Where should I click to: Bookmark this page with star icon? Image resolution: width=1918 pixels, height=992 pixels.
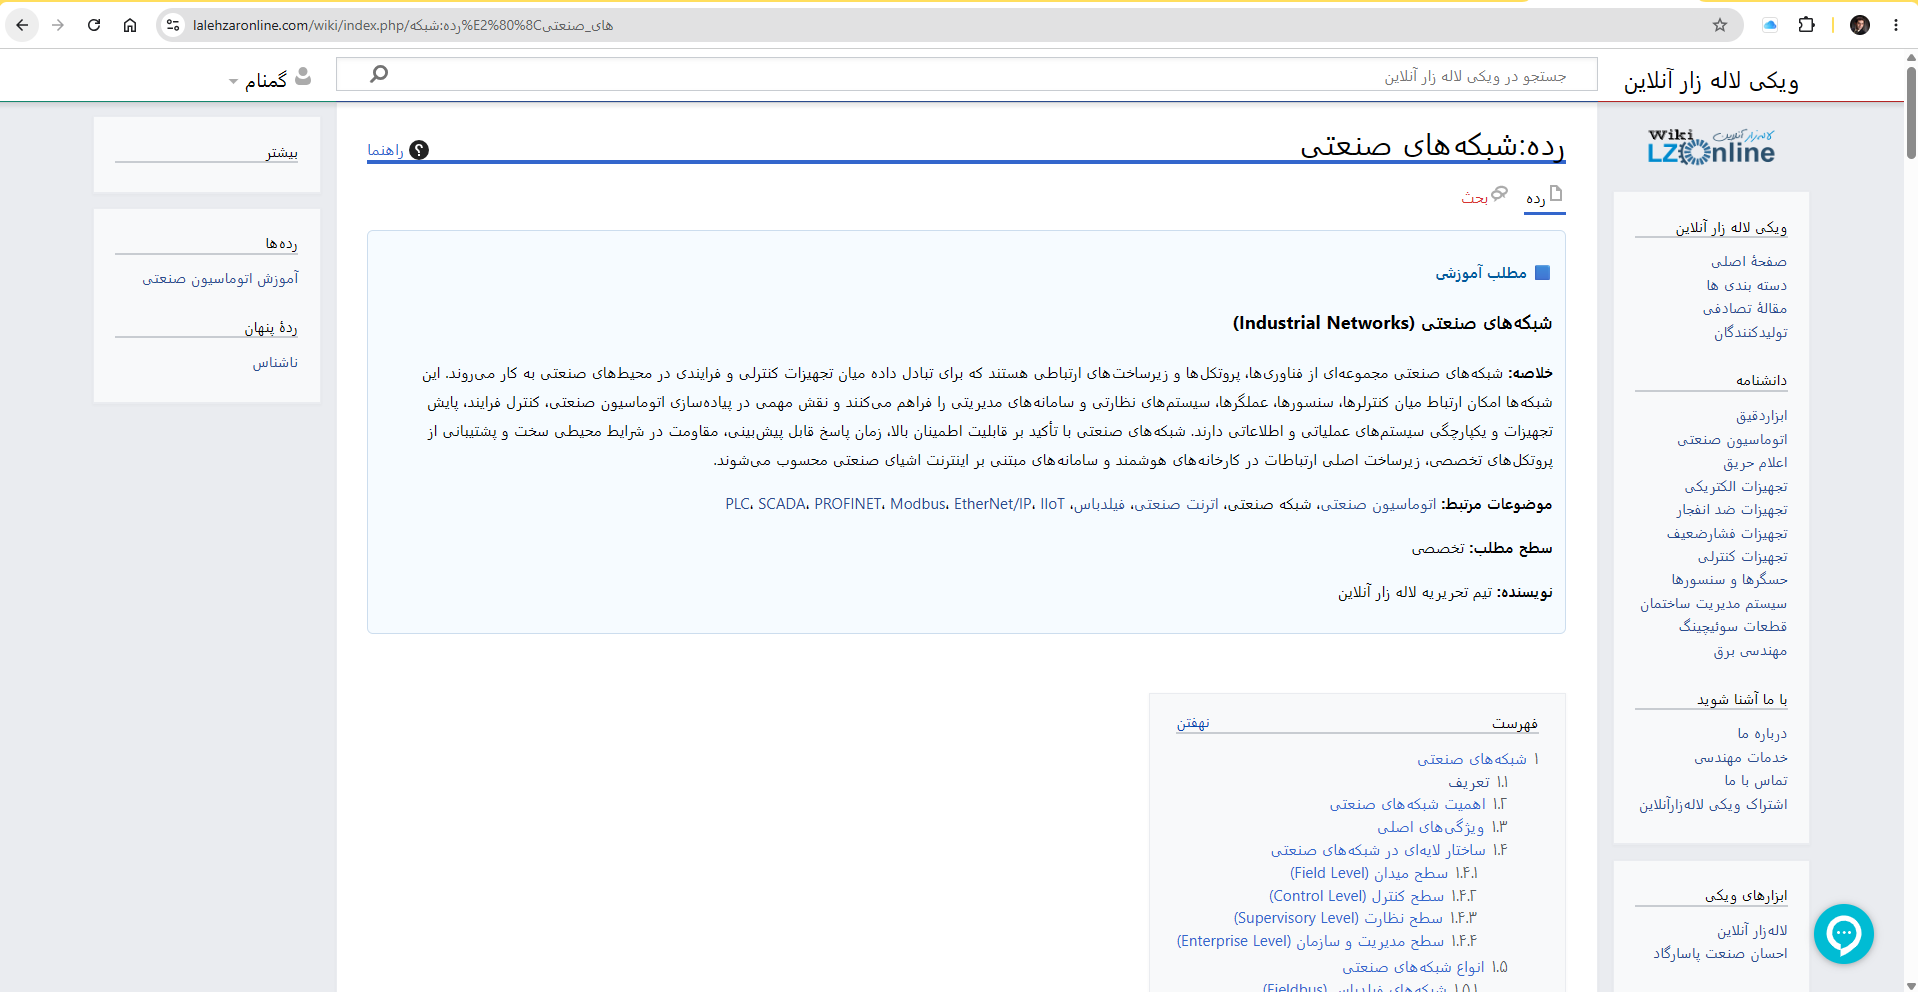coord(1720,25)
